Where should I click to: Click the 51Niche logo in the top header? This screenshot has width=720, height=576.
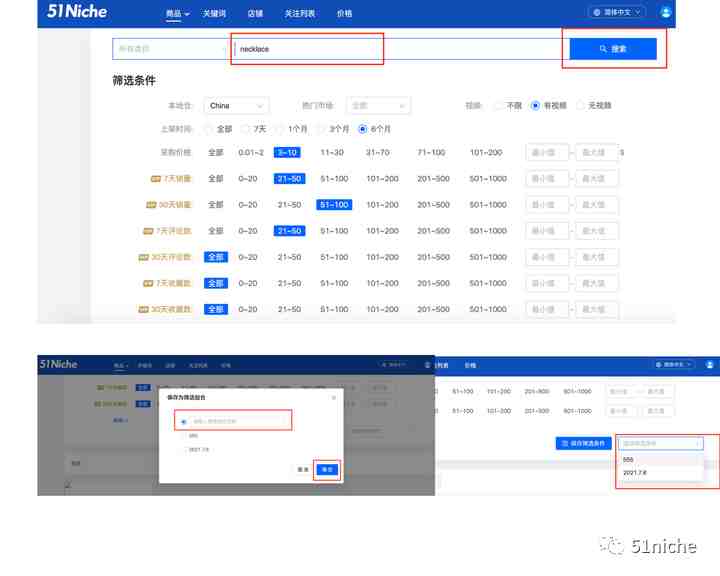click(77, 11)
